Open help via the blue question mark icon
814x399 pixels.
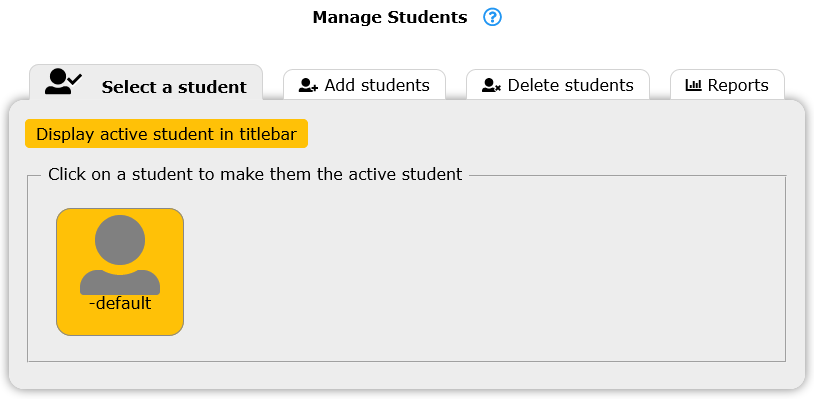pyautogui.click(x=492, y=18)
